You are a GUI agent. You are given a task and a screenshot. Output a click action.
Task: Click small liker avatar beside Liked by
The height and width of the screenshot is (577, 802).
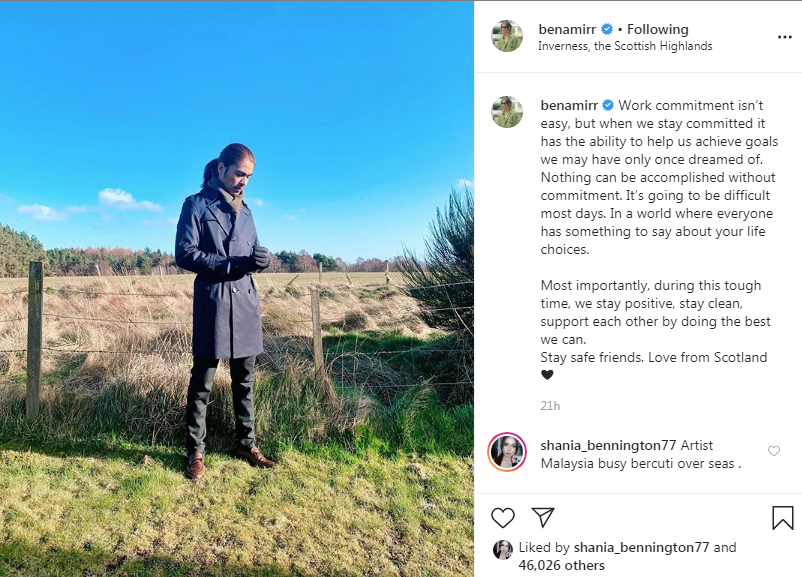tap(503, 550)
